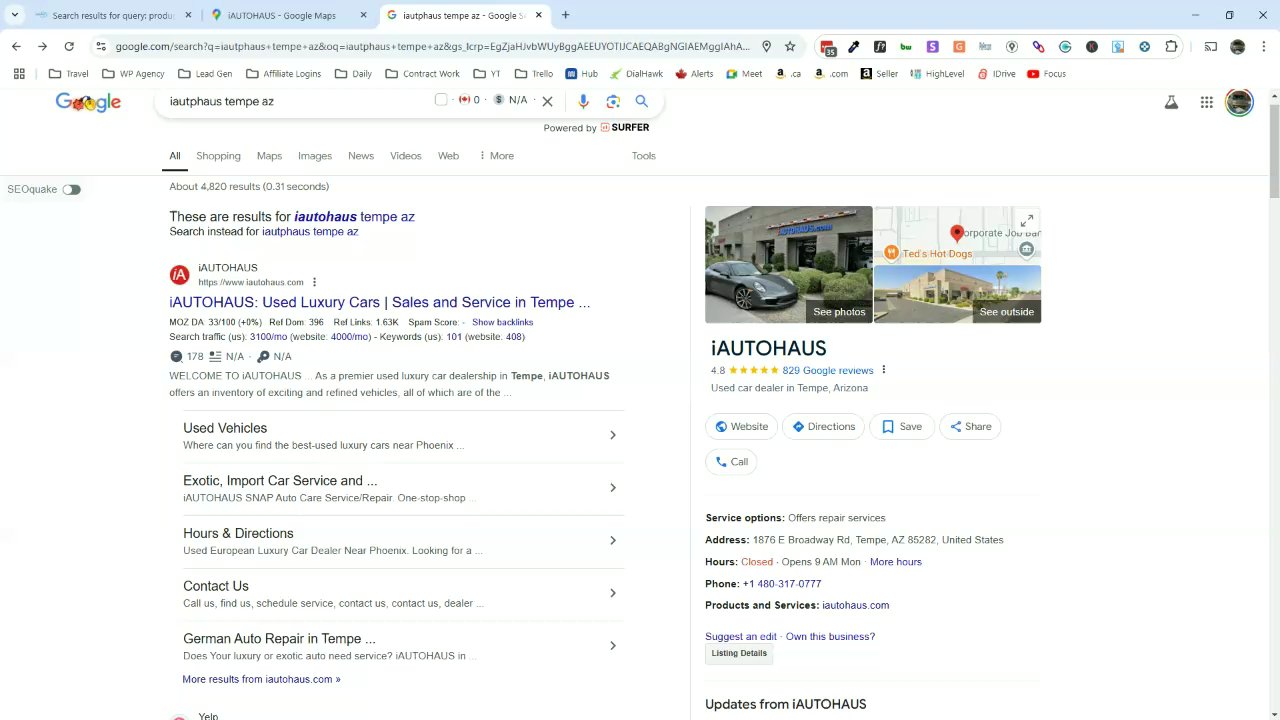This screenshot has width=1280, height=720.
Task: Save iAUTOHAUS to your places
Action: (x=902, y=427)
